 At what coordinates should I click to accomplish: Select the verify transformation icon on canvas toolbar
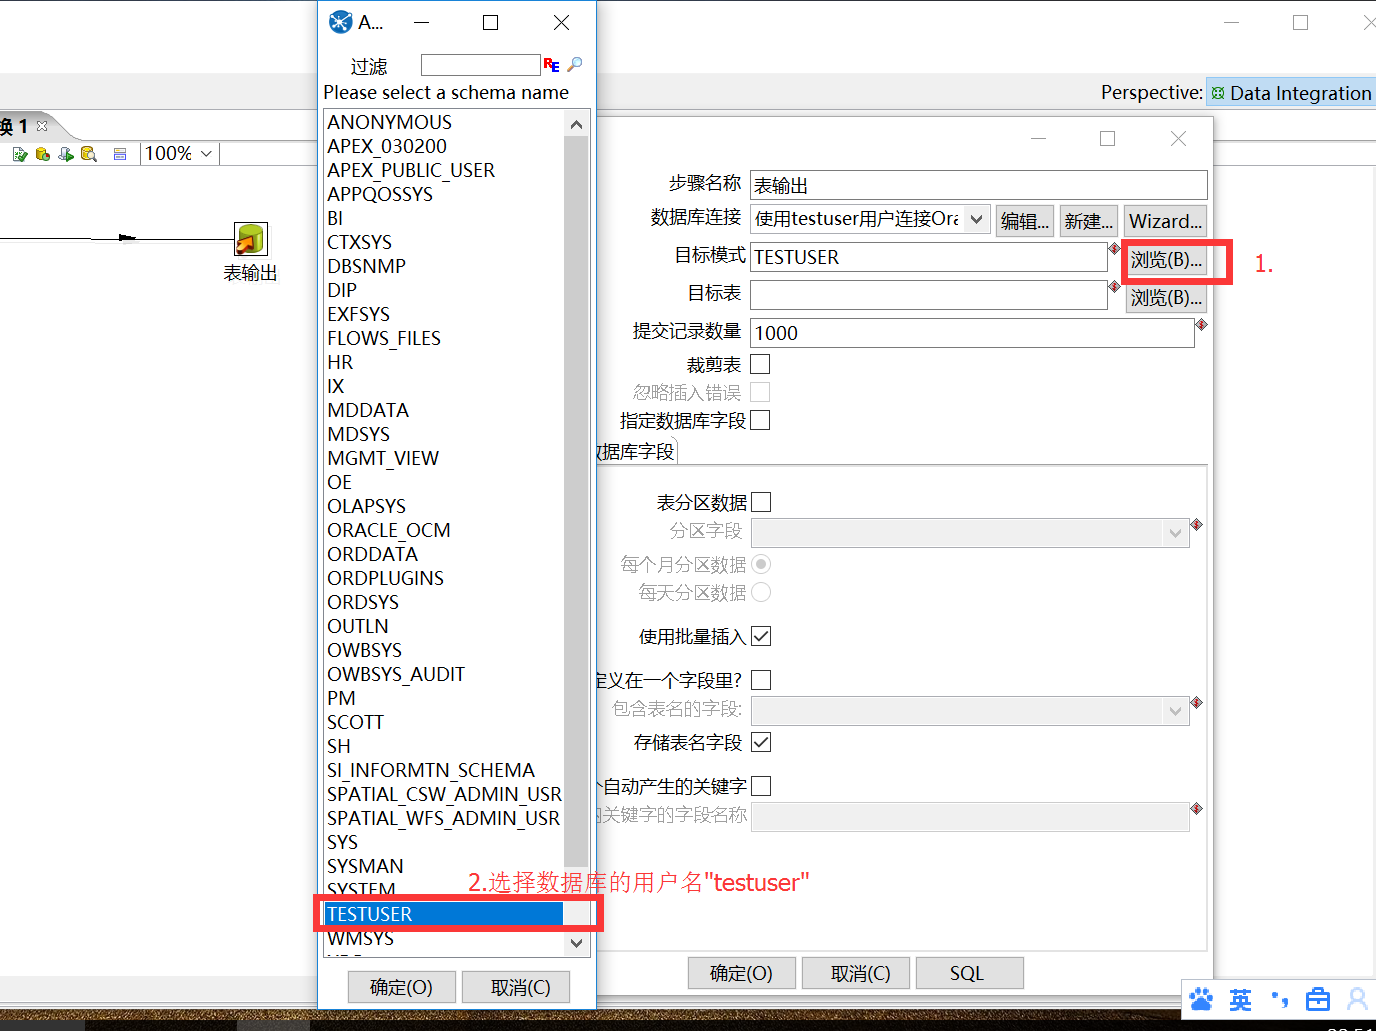pyautogui.click(x=19, y=153)
